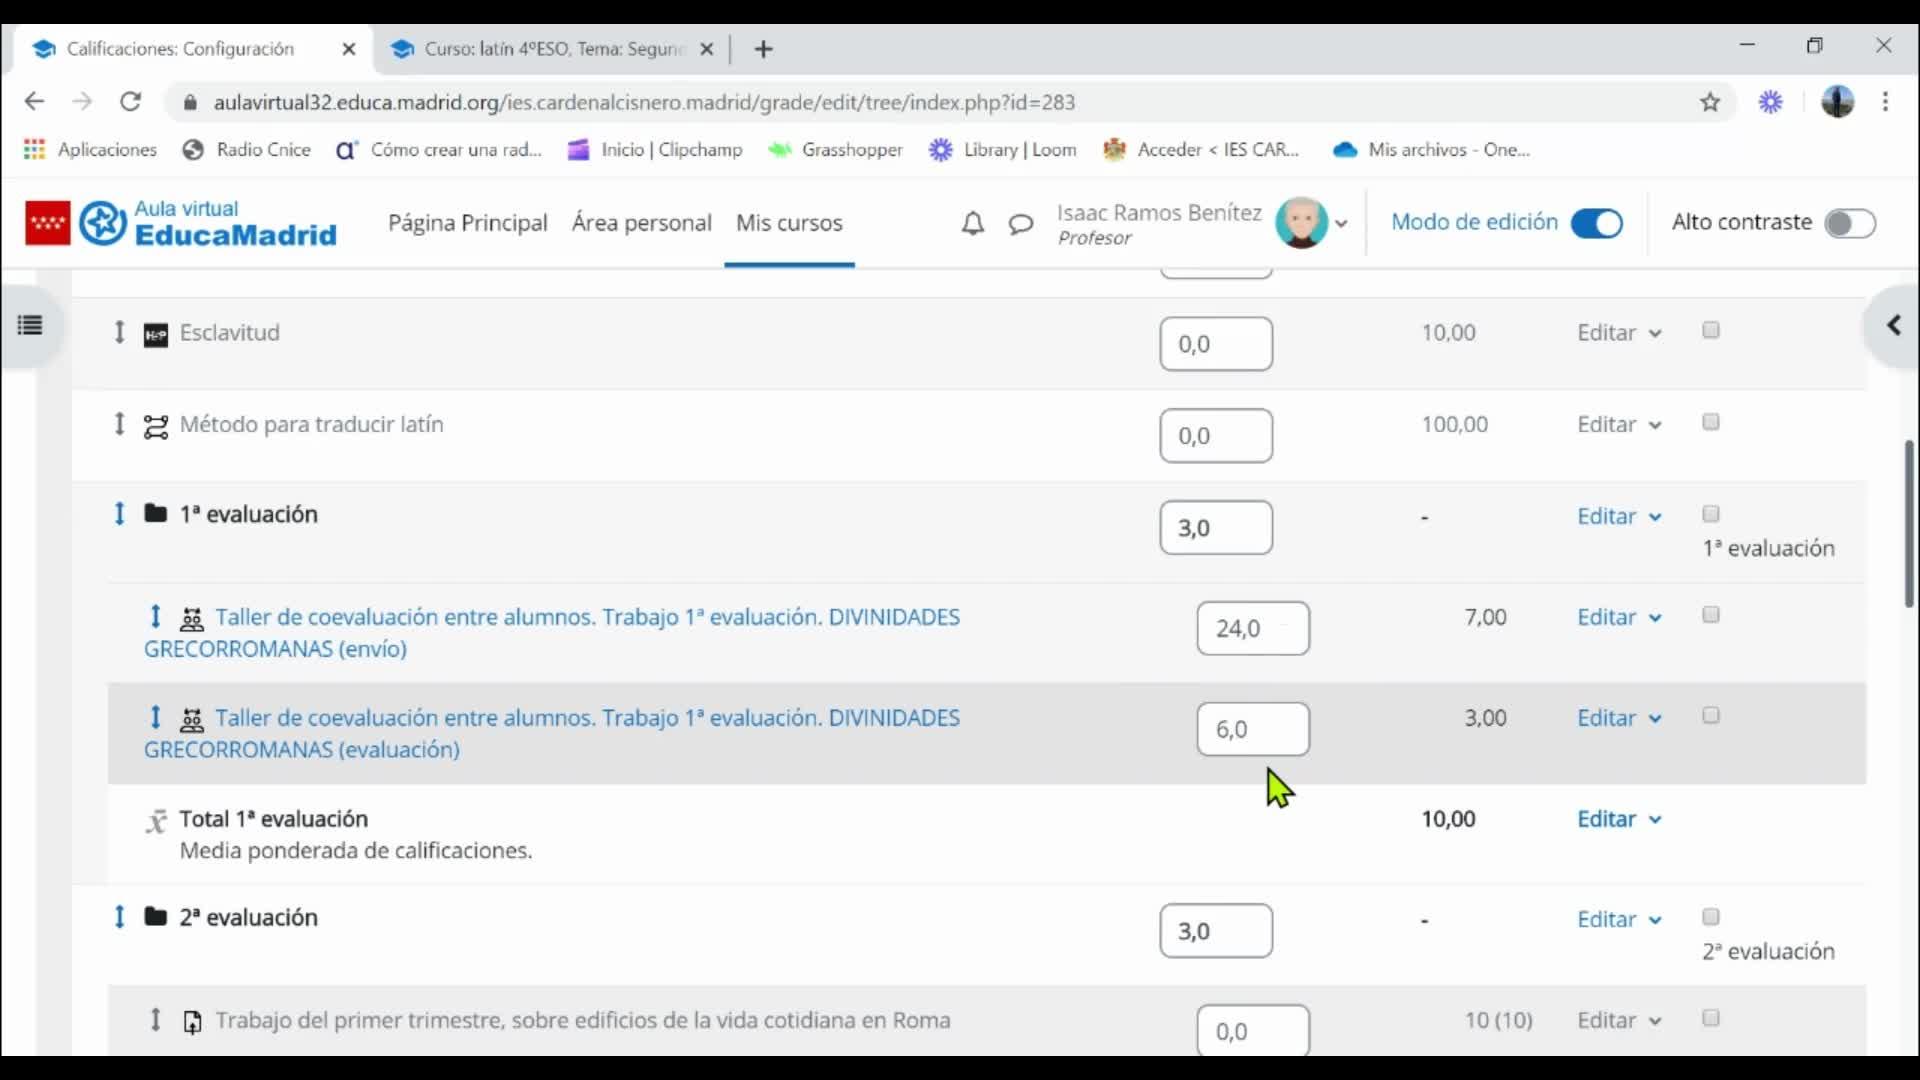Image resolution: width=1920 pixels, height=1080 pixels.
Task: Tick the select-all checkbox for 2ª evaluación
Action: click(x=1711, y=917)
